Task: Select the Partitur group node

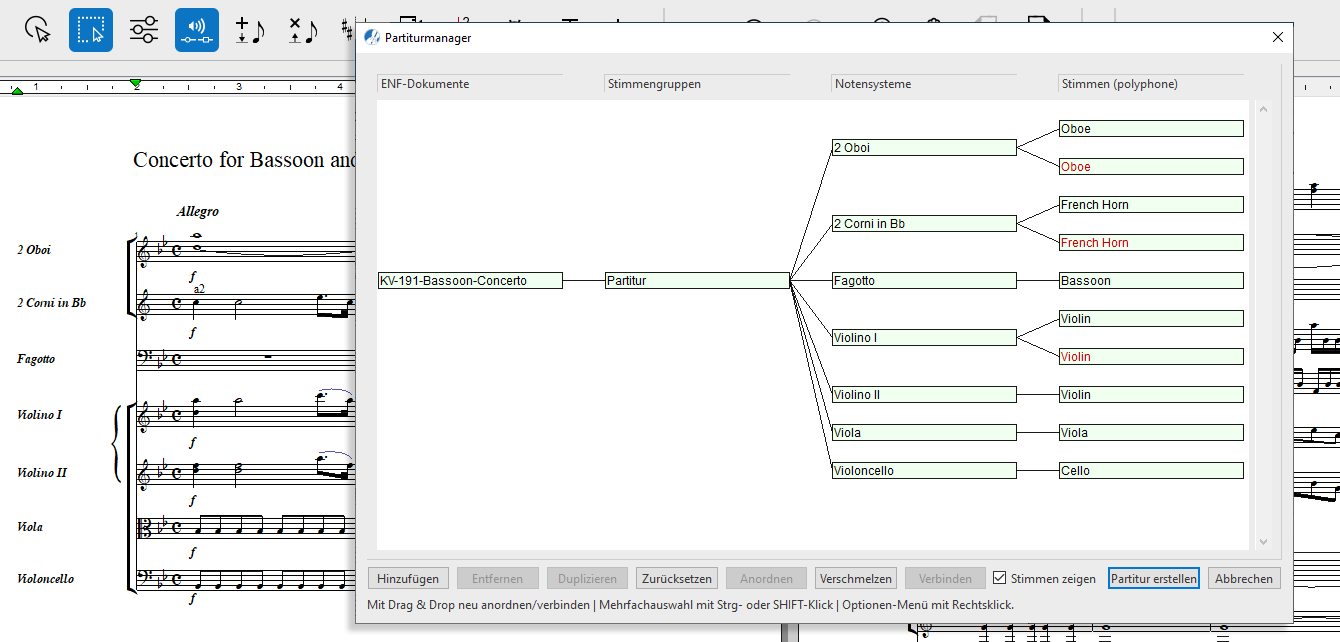Action: pyautogui.click(x=697, y=281)
